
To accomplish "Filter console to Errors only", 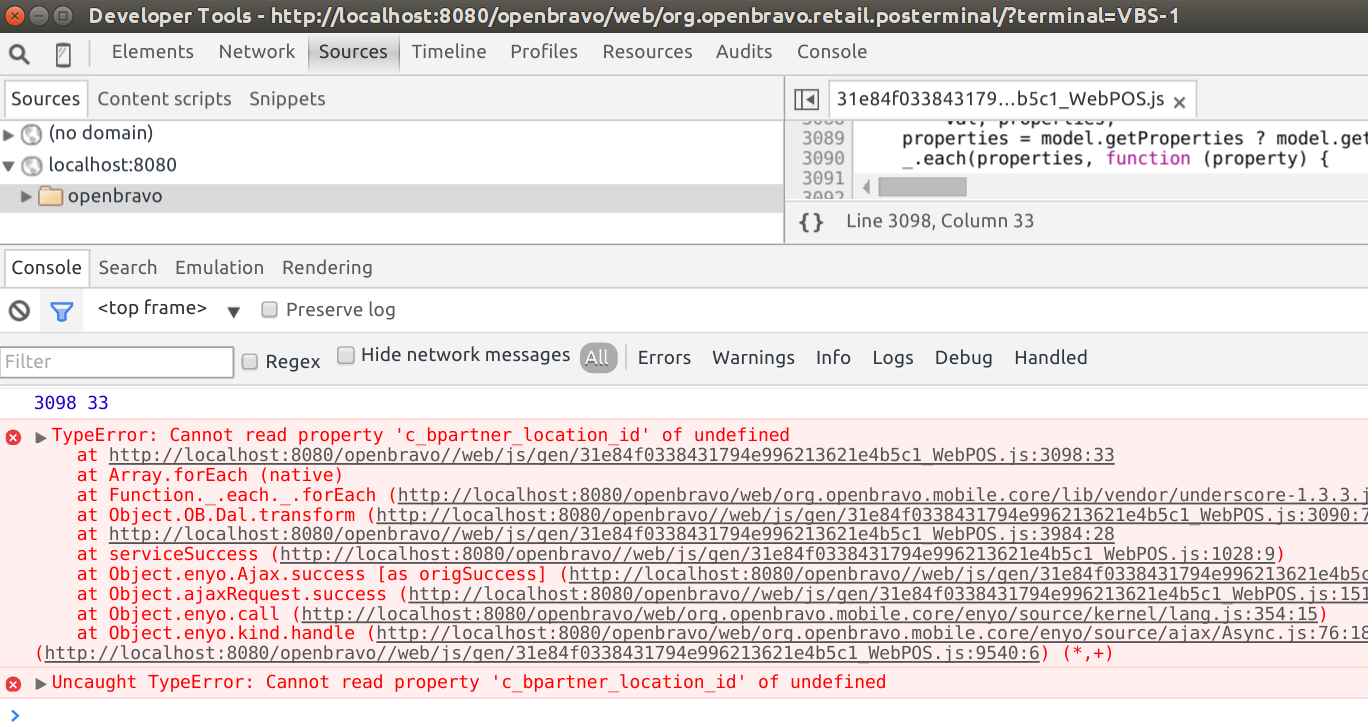I will coord(664,358).
